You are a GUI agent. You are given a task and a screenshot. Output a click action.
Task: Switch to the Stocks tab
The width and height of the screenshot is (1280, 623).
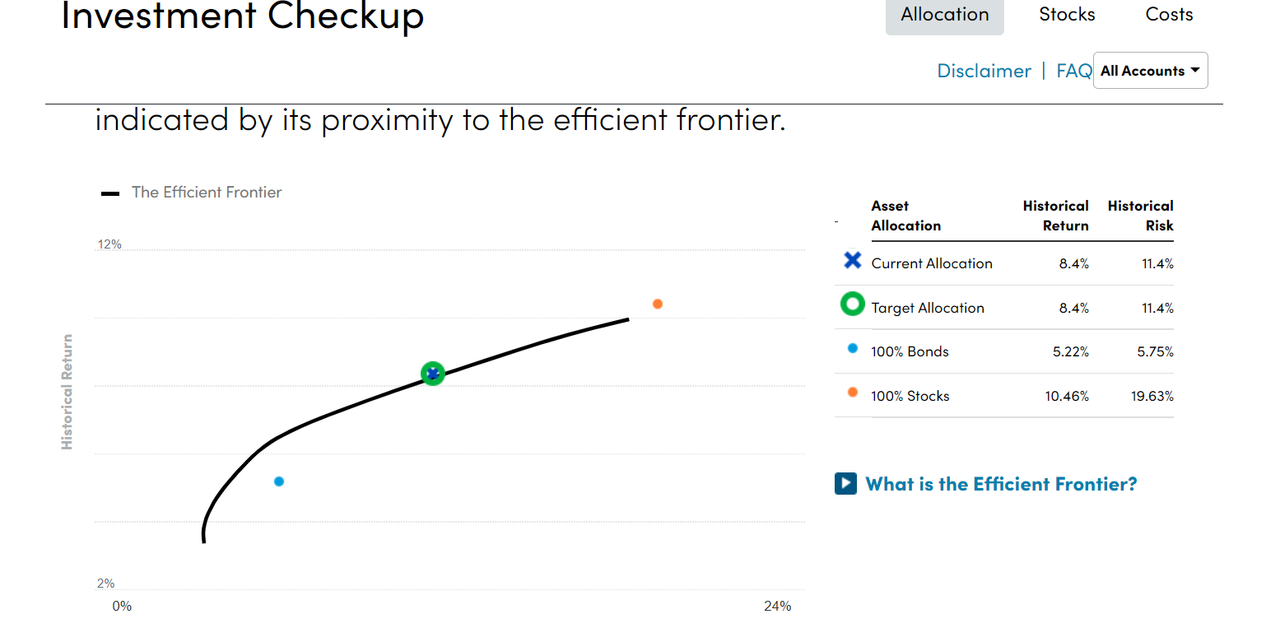[1067, 14]
